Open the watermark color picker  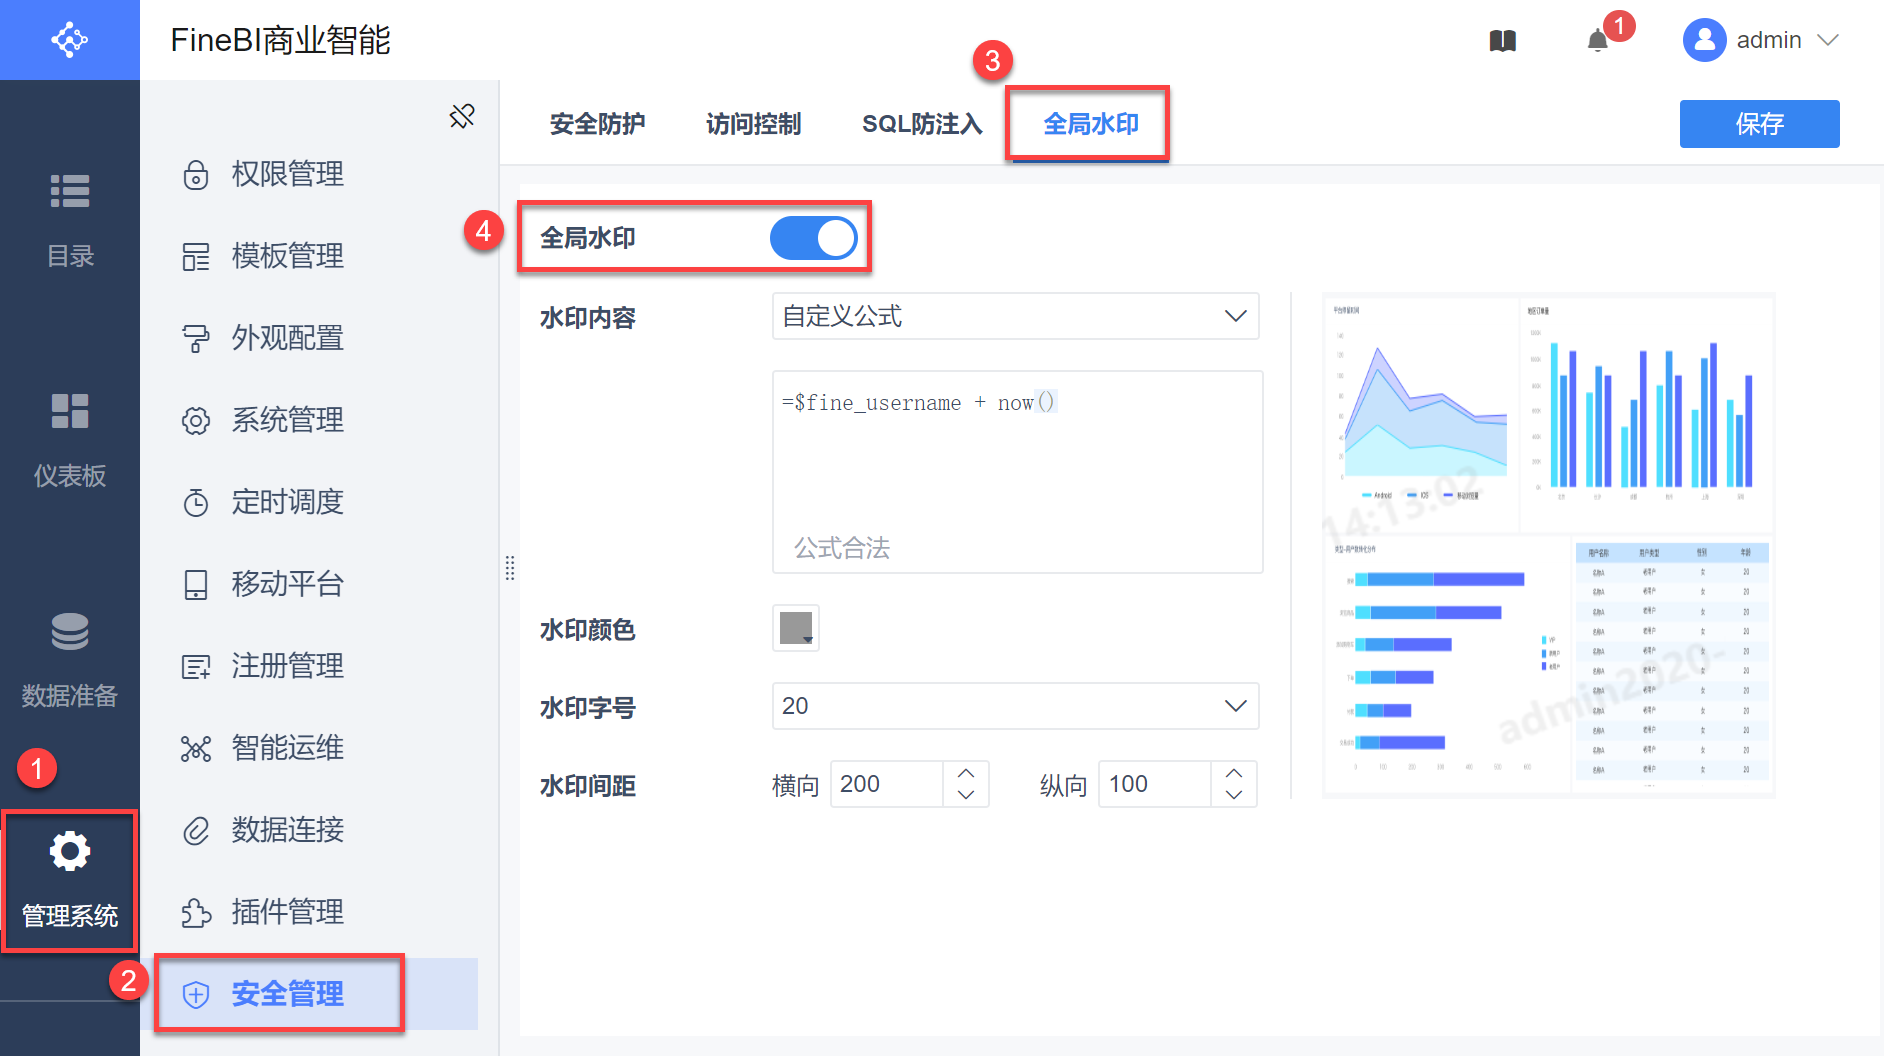click(796, 628)
